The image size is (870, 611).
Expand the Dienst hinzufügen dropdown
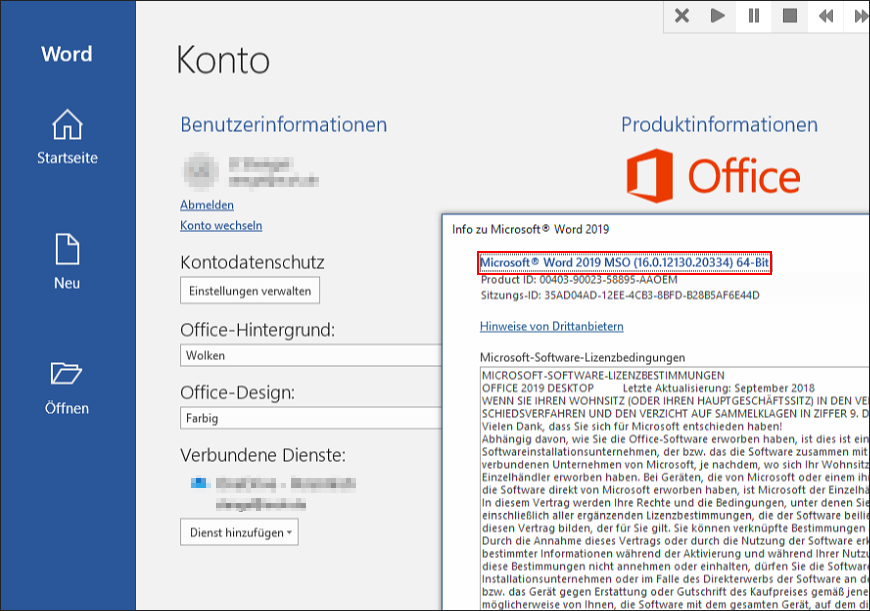[x=240, y=533]
